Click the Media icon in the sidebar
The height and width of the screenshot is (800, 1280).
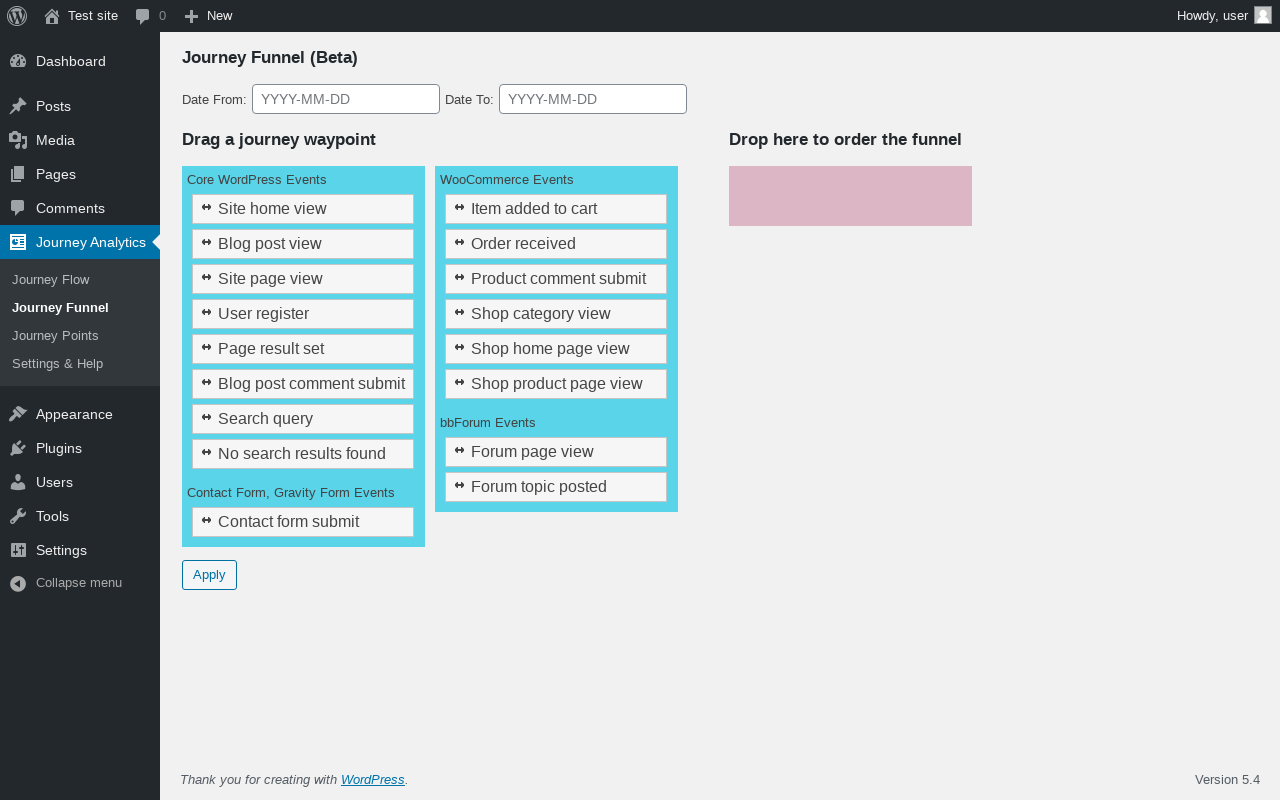[18, 140]
